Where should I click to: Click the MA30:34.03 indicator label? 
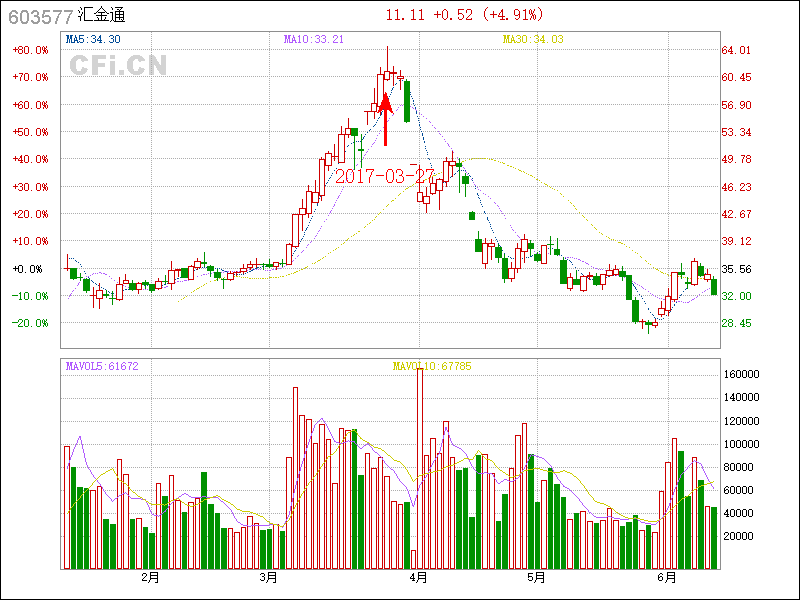(532, 39)
